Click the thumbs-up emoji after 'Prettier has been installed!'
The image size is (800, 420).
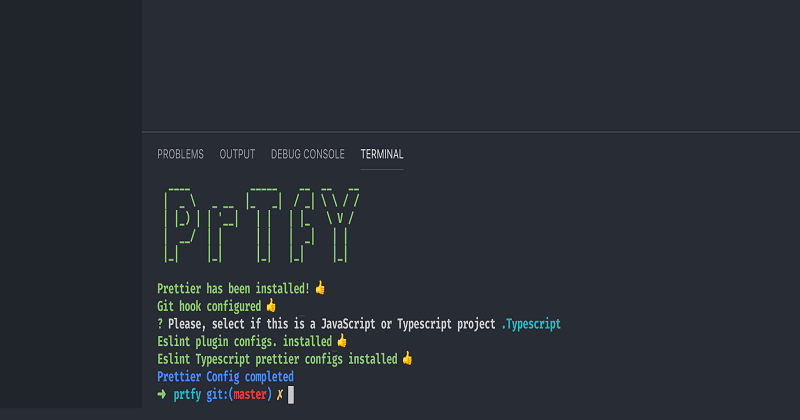[x=320, y=288]
